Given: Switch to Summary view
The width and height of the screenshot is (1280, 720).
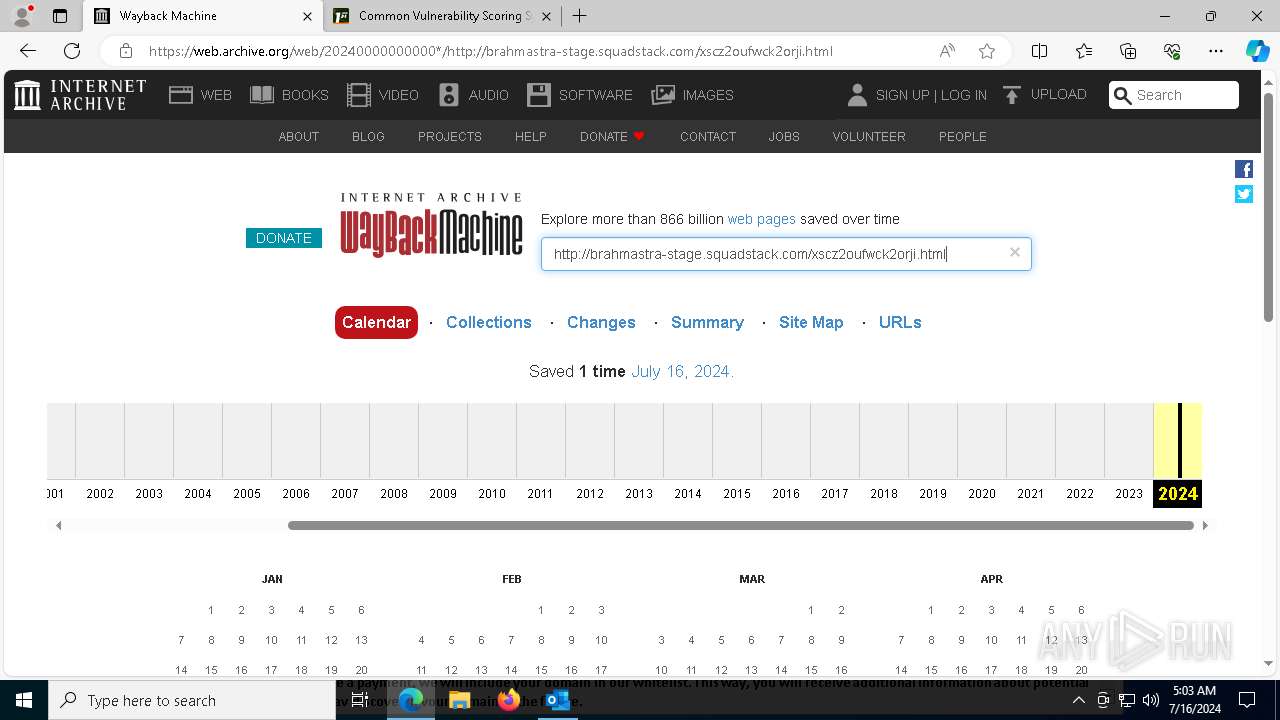Looking at the screenshot, I should pos(707,322).
